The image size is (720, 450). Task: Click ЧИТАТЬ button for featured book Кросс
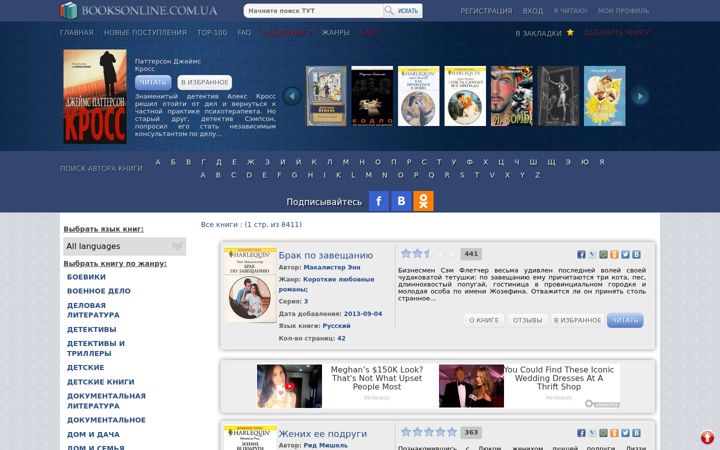click(153, 82)
